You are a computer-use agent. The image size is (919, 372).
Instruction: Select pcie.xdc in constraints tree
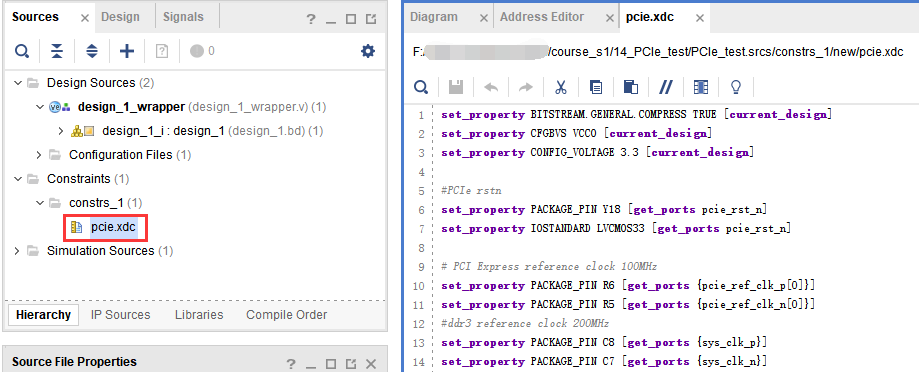coord(113,227)
